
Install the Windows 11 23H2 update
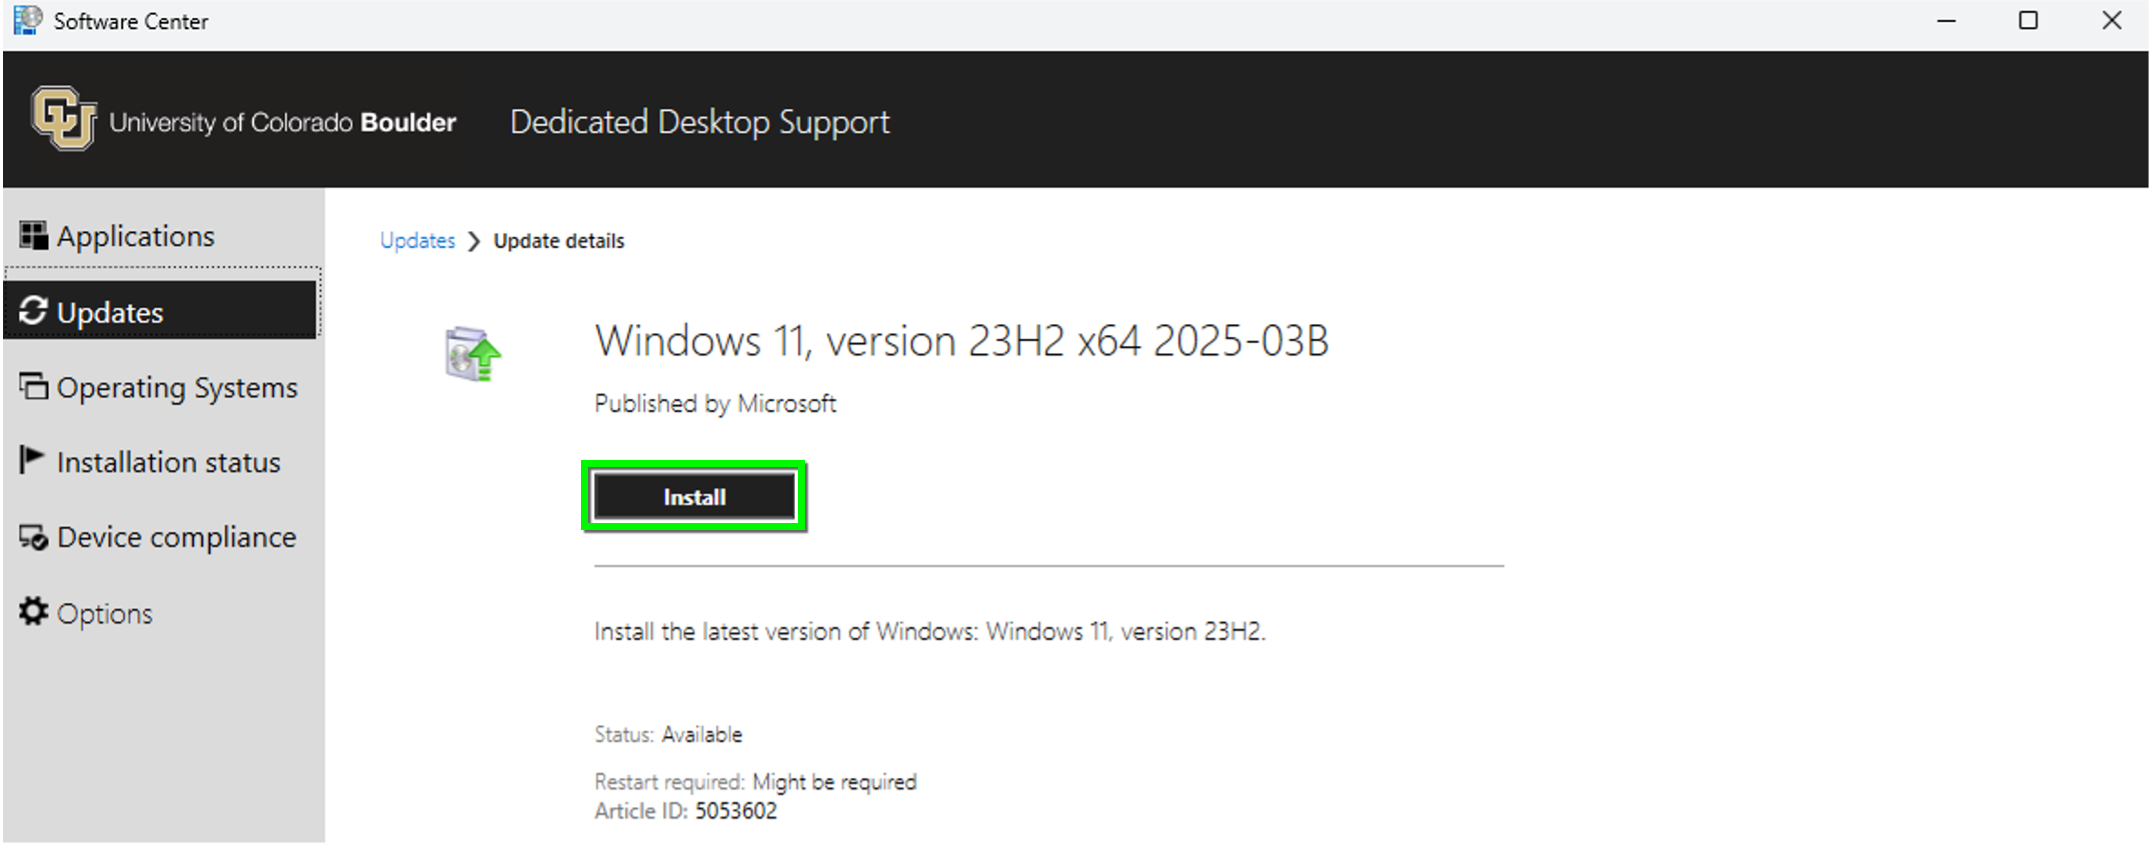pos(694,497)
